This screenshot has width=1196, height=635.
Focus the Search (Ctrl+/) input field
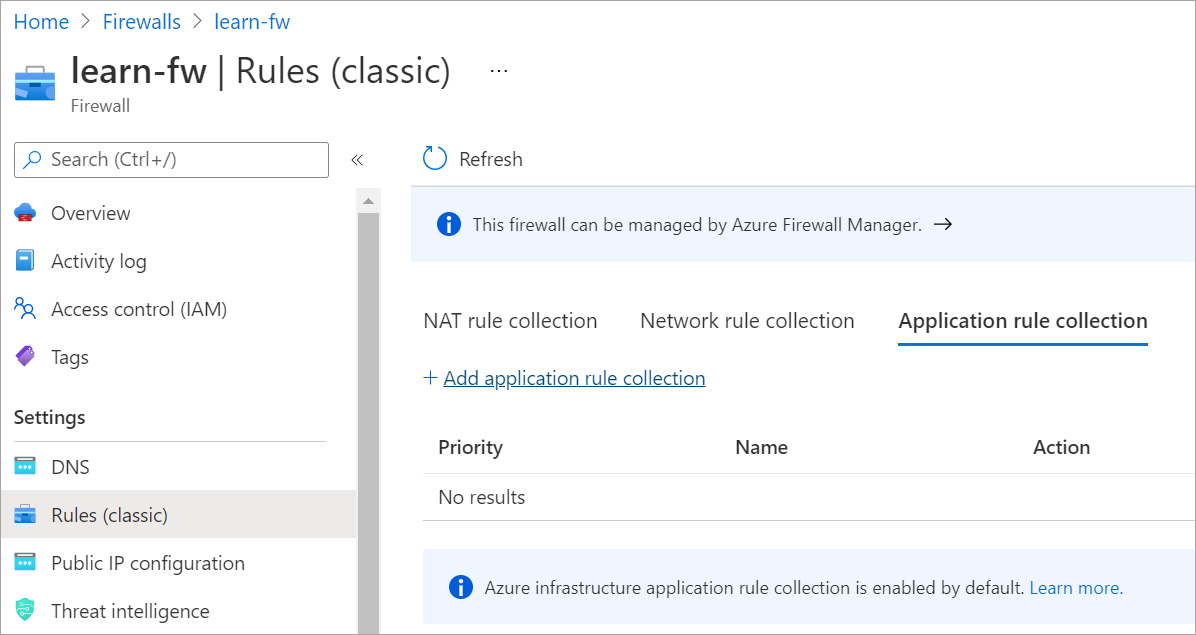click(x=172, y=159)
